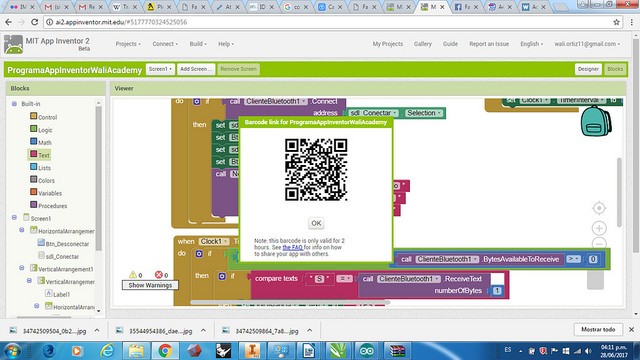Select Label1 in component tree
Image resolution: width=640 pixels, height=360 pixels.
click(58, 294)
